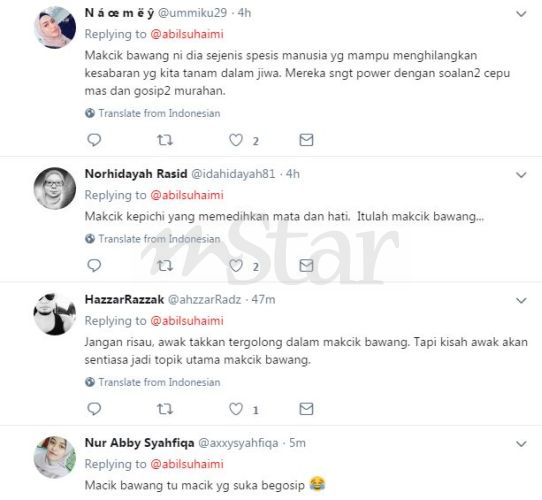
Task: Open @abilsuhaimi mention in HazzarRazzak's reply
Action: pyautogui.click(x=187, y=321)
